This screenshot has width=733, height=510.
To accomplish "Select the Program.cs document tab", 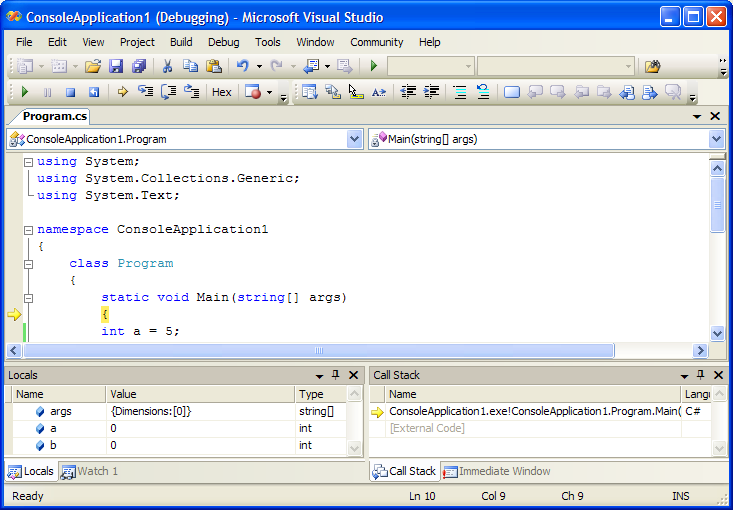I will [54, 116].
